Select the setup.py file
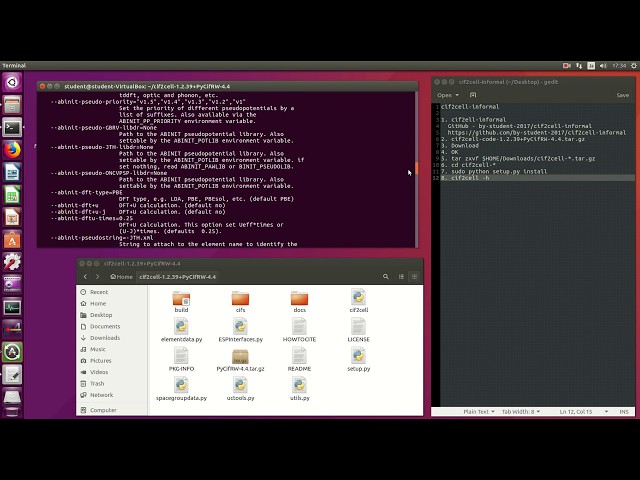 pyautogui.click(x=358, y=360)
